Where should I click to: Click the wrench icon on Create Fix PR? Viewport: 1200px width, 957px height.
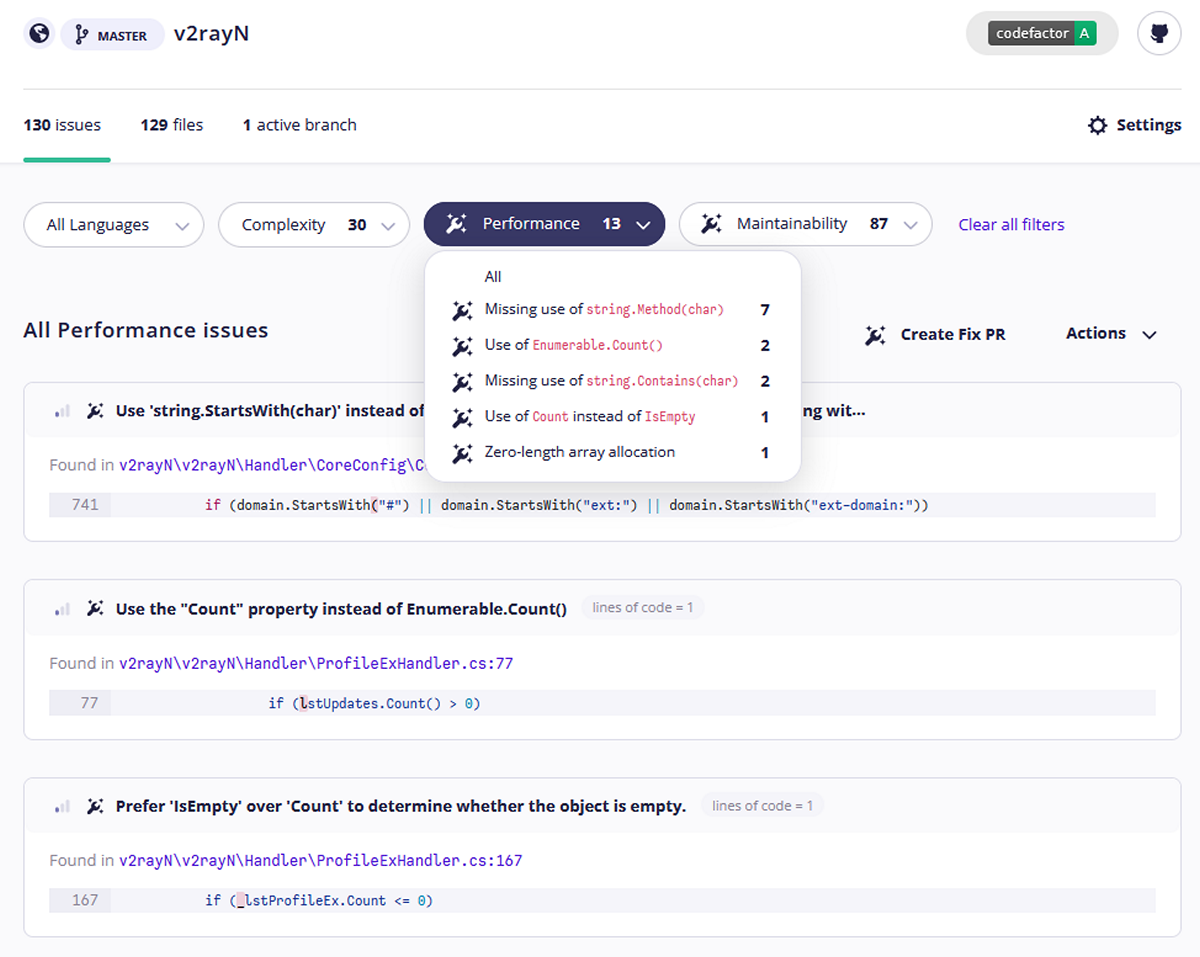tap(876, 335)
